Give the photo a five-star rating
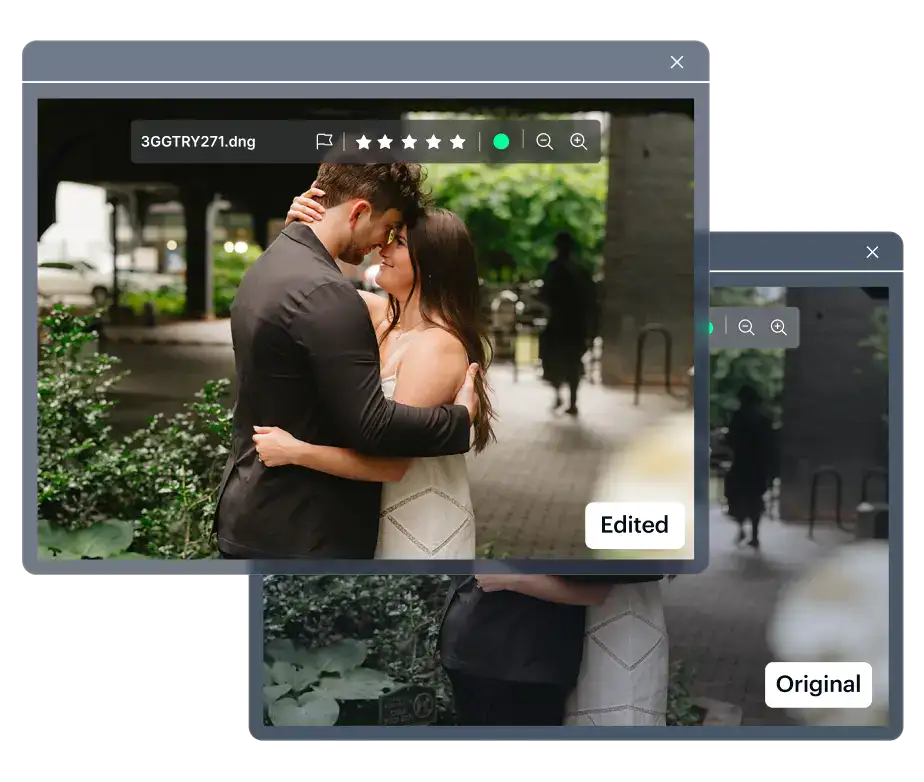 click(458, 142)
